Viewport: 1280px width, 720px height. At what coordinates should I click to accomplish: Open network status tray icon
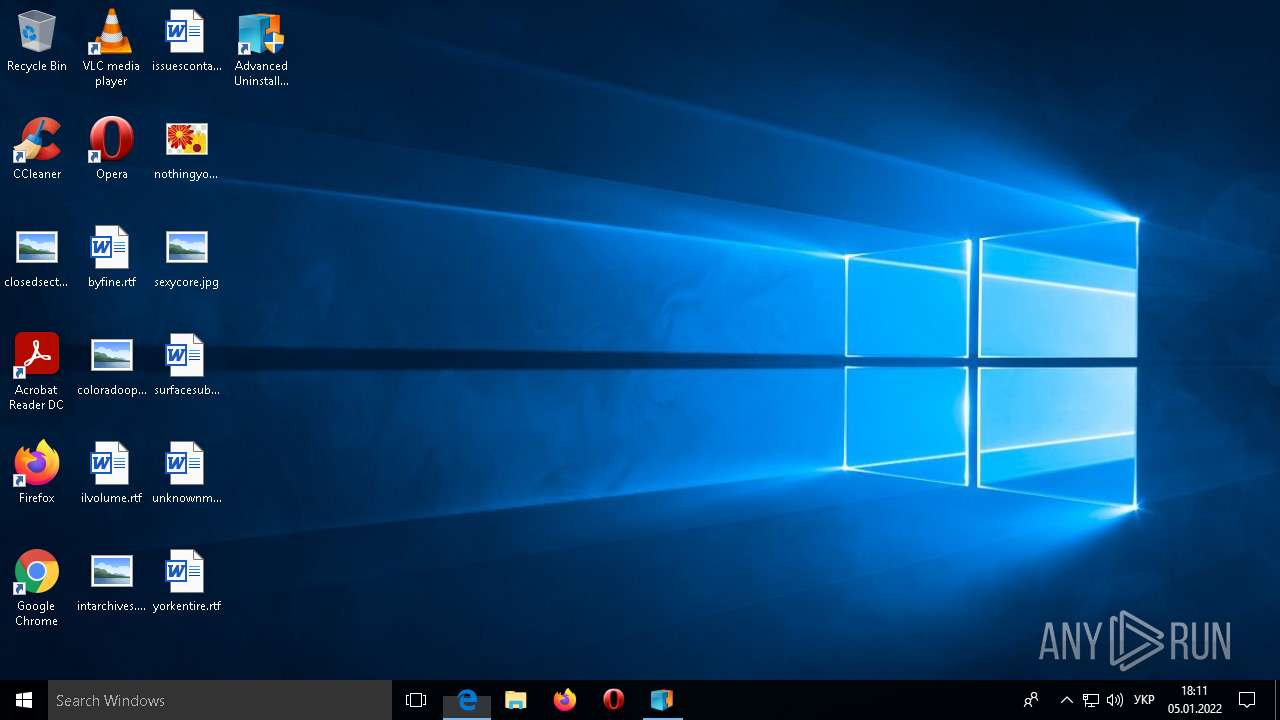[x=1091, y=700]
